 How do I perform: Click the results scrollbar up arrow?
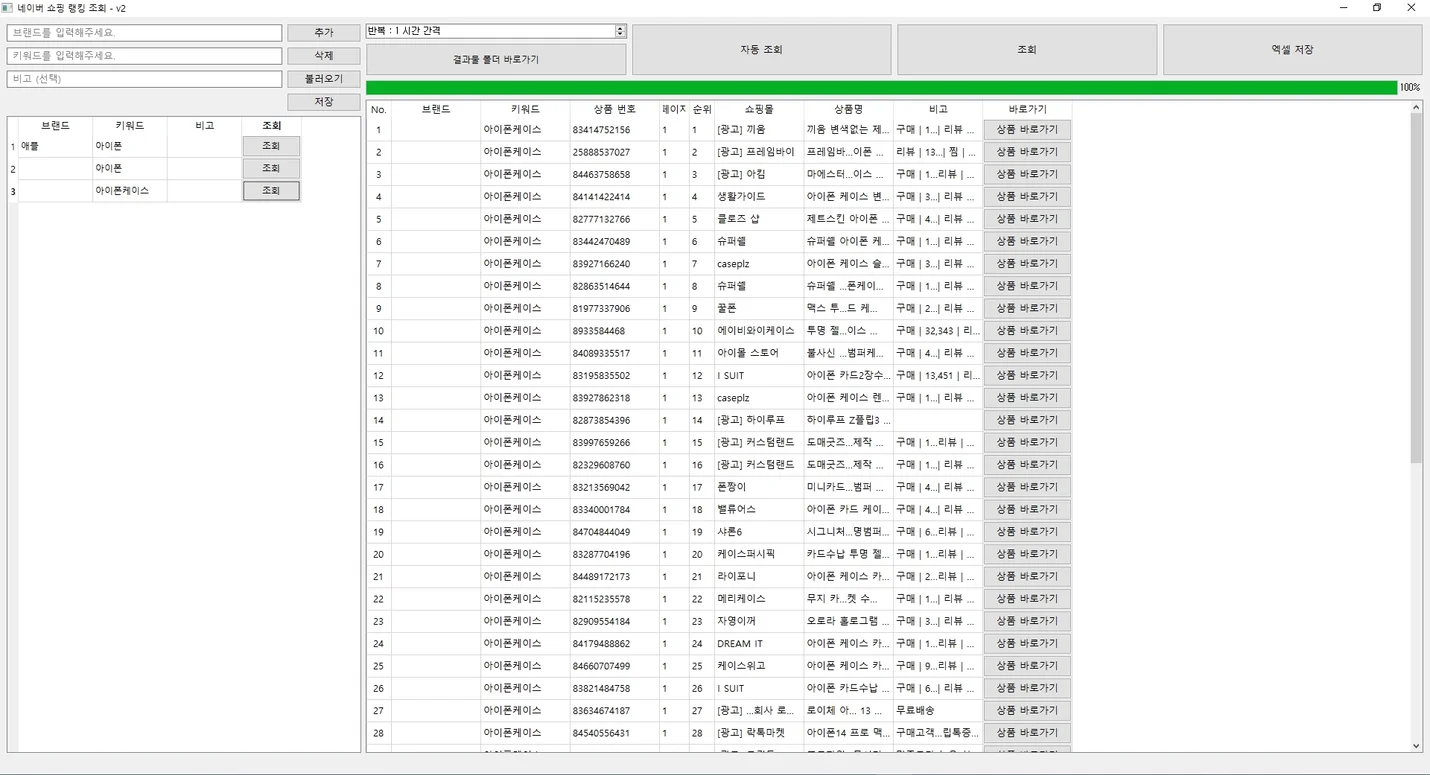[x=1416, y=107]
